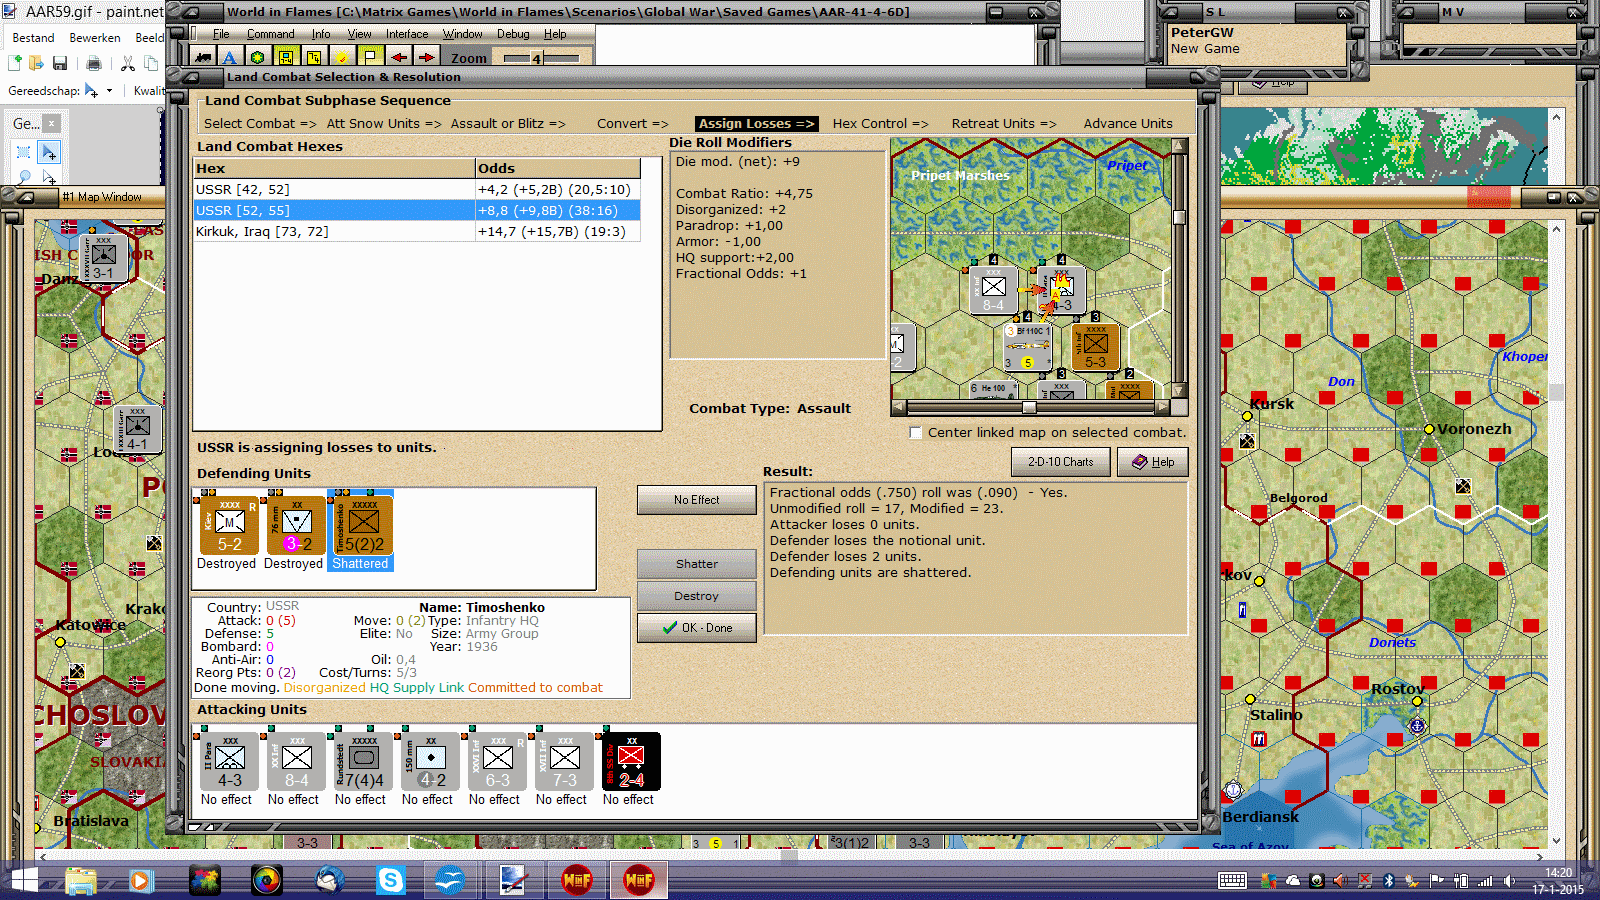Open the Command menu
Viewport: 1600px width, 900px height.
(271, 34)
